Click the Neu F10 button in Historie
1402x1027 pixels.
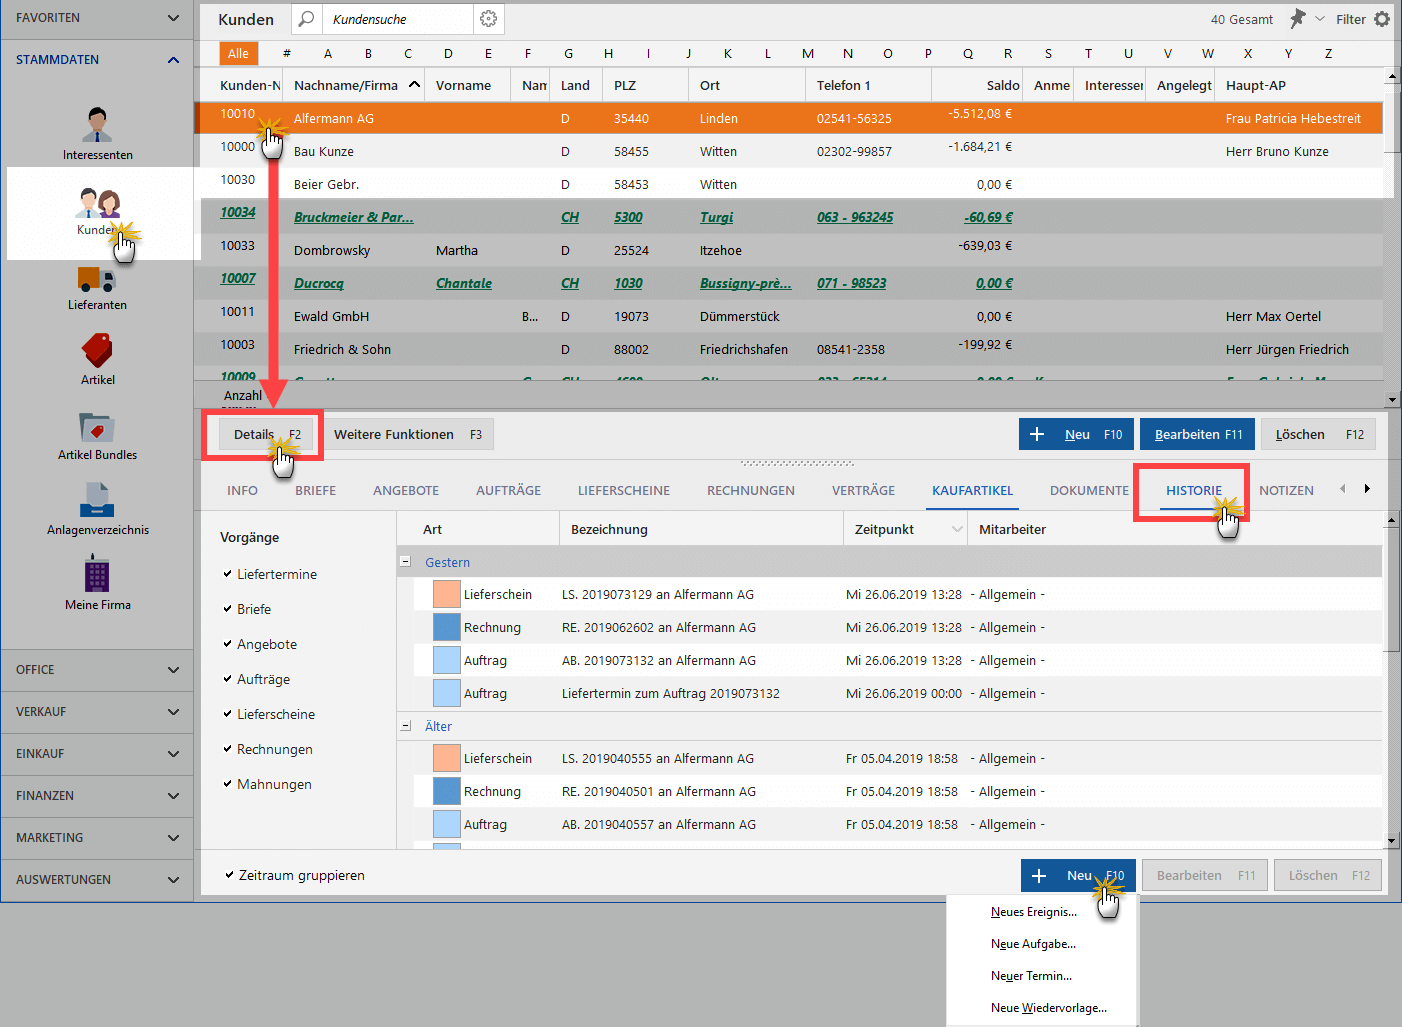tap(1078, 875)
